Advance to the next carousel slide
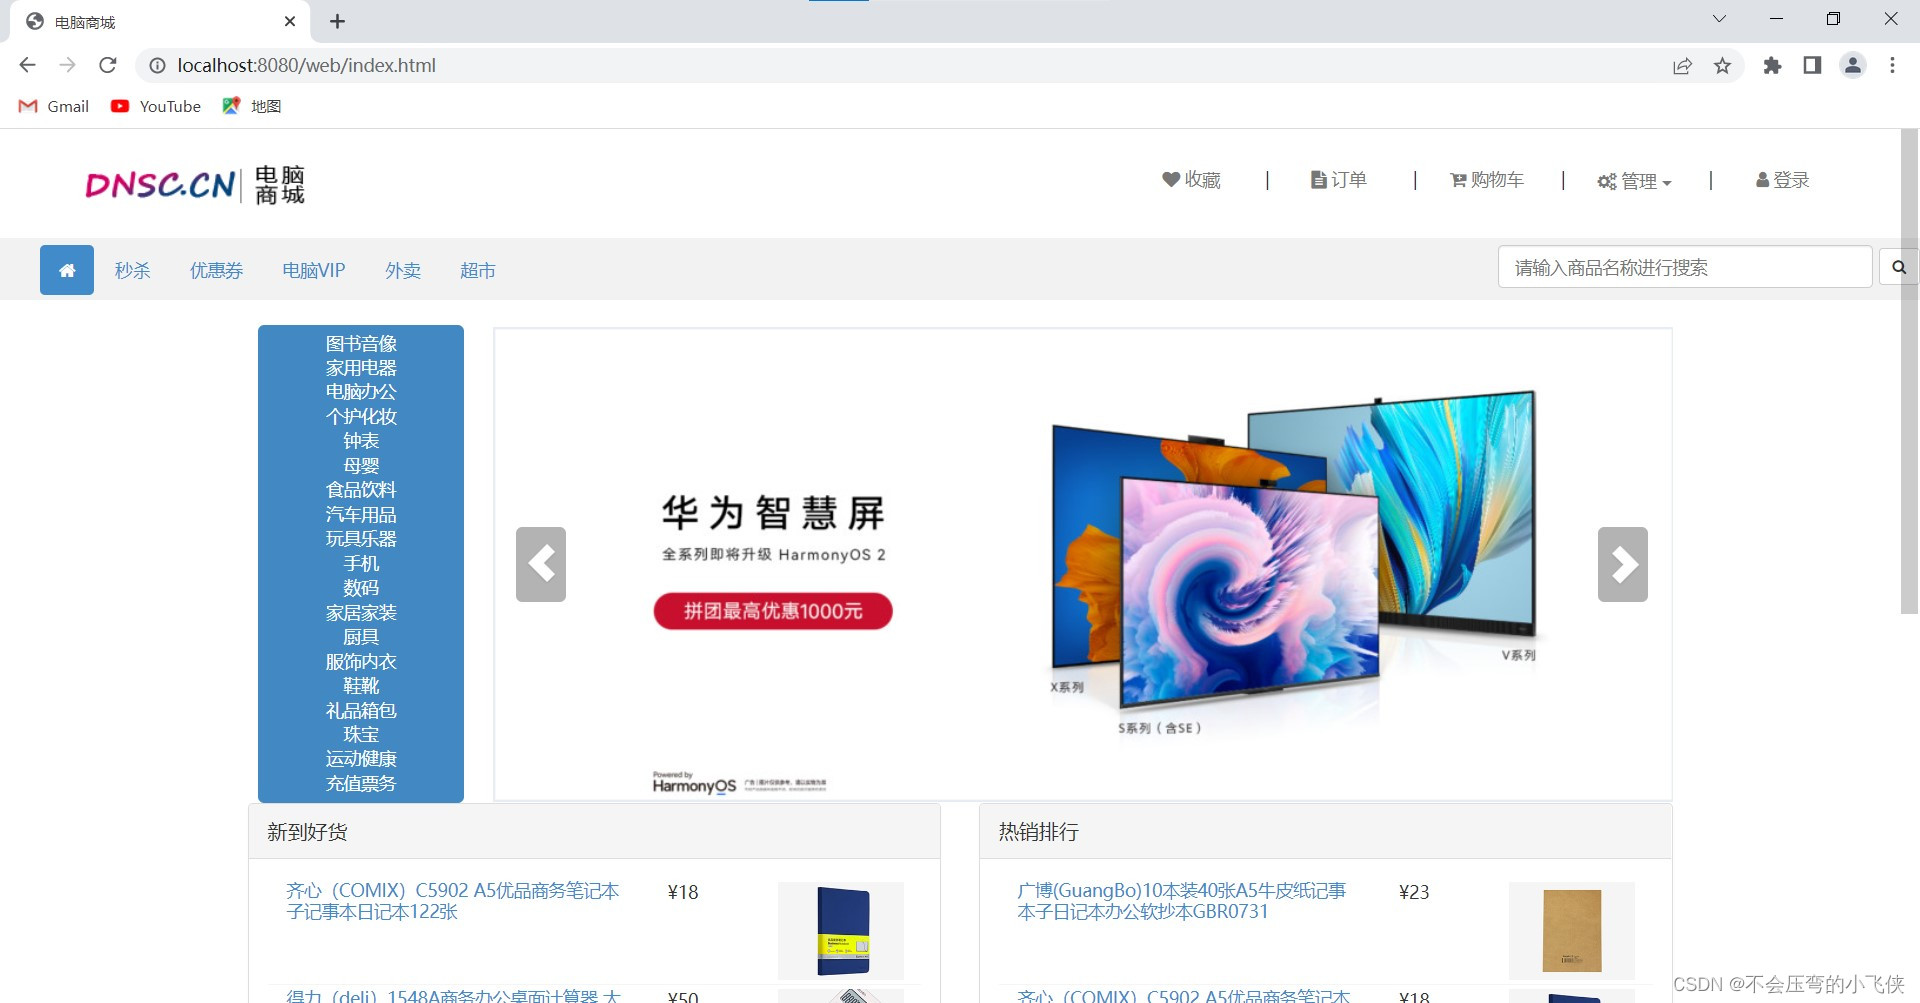1920x1003 pixels. click(1622, 564)
